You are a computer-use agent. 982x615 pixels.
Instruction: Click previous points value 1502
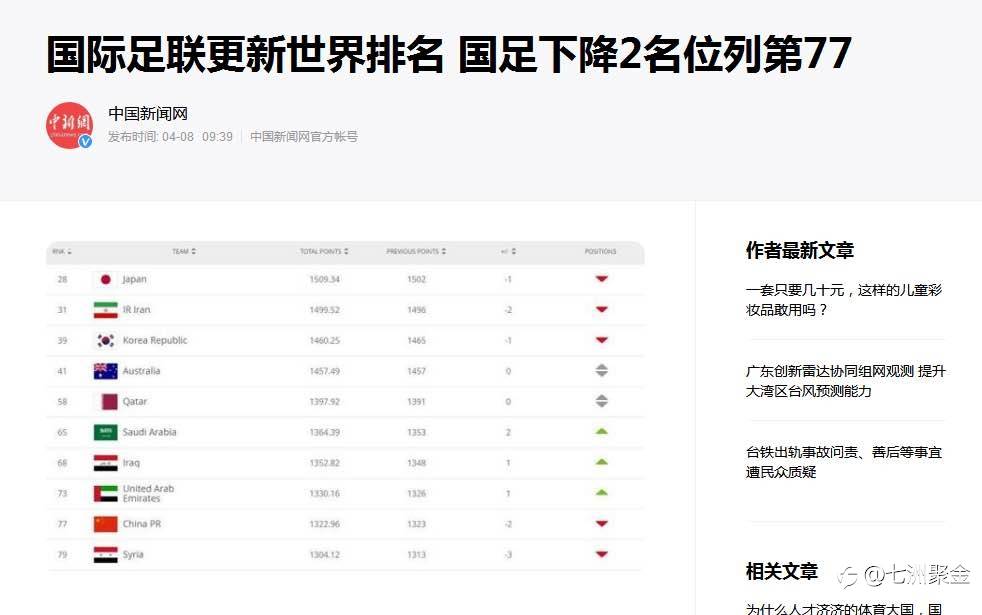click(x=416, y=279)
